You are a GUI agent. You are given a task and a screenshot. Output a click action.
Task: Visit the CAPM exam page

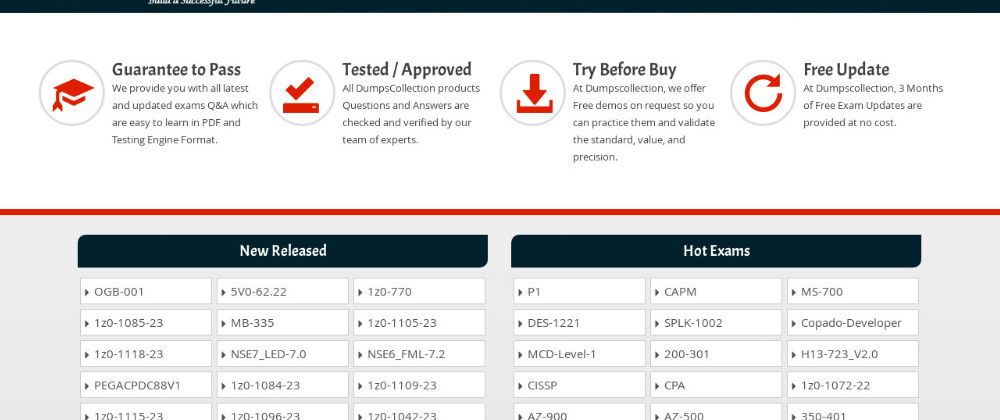click(680, 292)
